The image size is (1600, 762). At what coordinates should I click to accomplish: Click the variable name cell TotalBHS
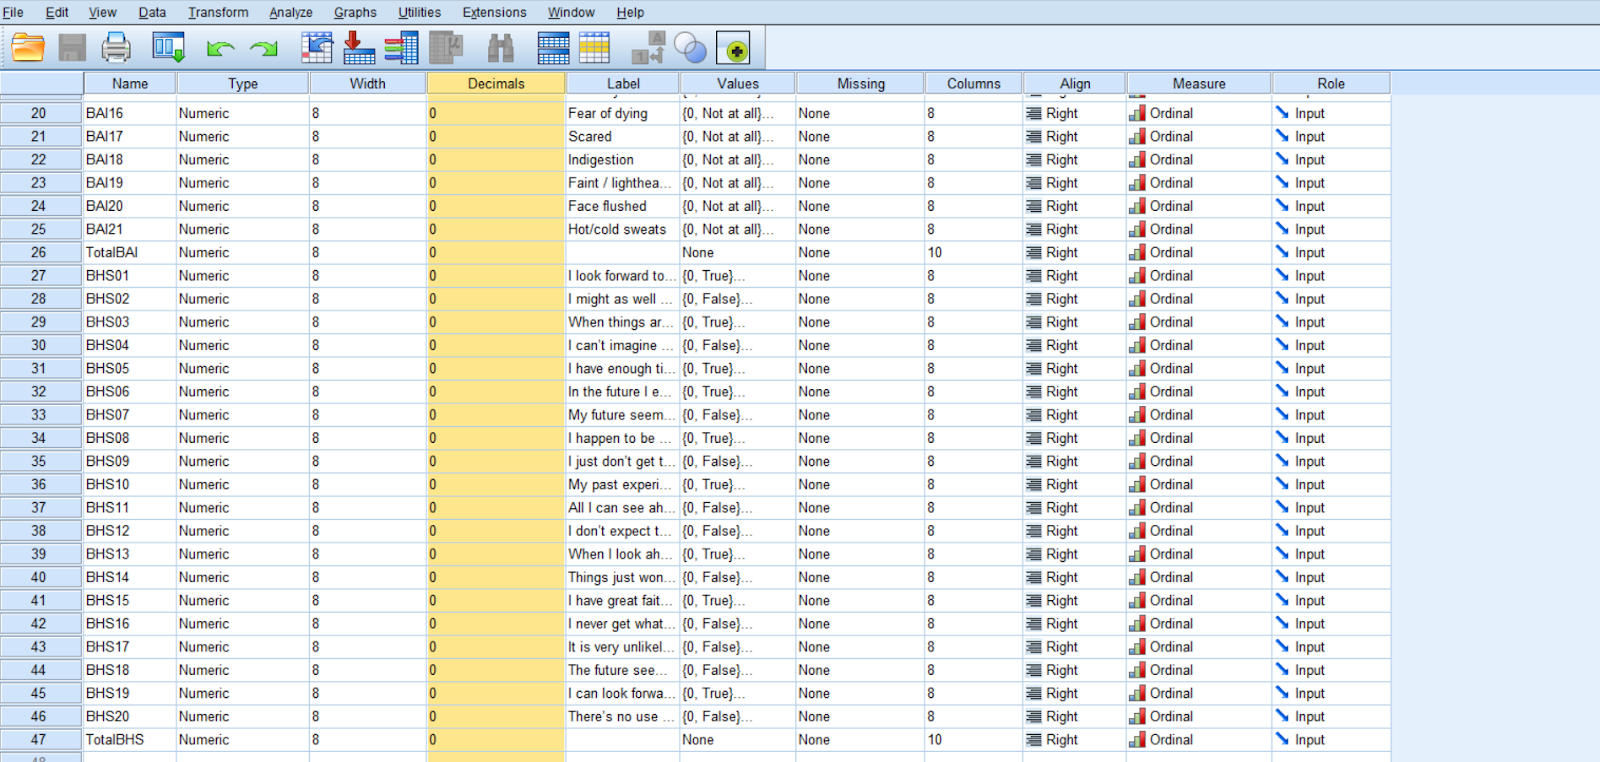pos(130,739)
